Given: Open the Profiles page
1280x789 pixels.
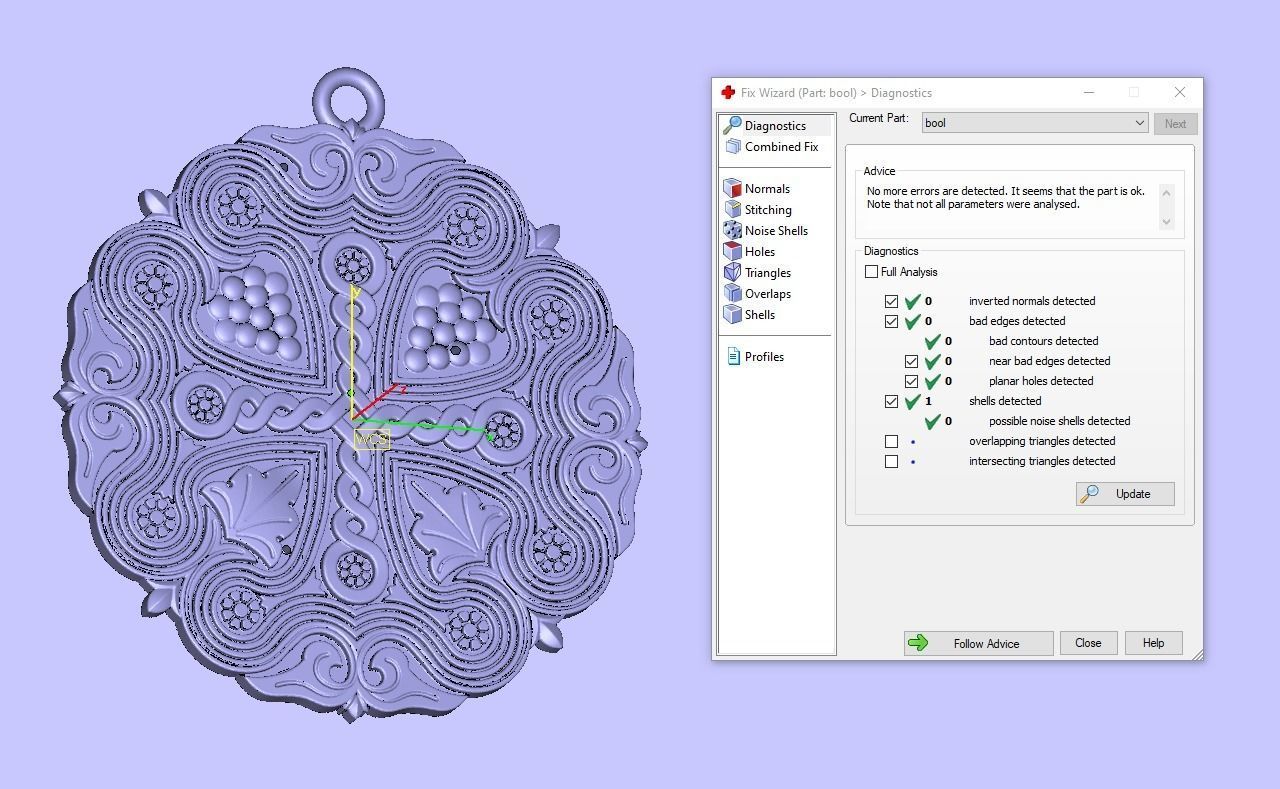Looking at the screenshot, I should [764, 357].
